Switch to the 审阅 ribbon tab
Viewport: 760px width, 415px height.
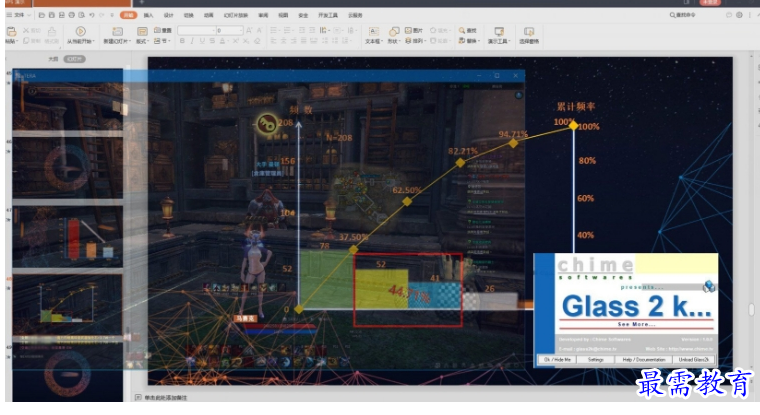[x=263, y=16]
